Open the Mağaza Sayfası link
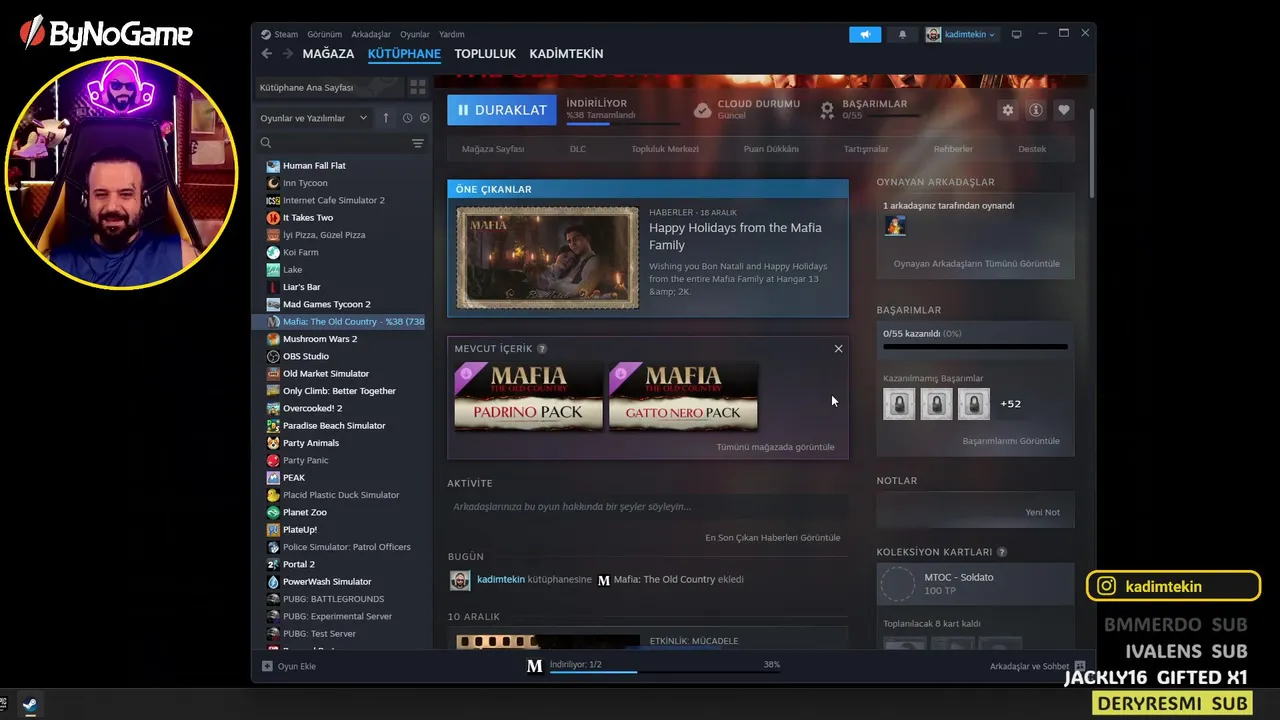The image size is (1280, 720). tap(493, 149)
